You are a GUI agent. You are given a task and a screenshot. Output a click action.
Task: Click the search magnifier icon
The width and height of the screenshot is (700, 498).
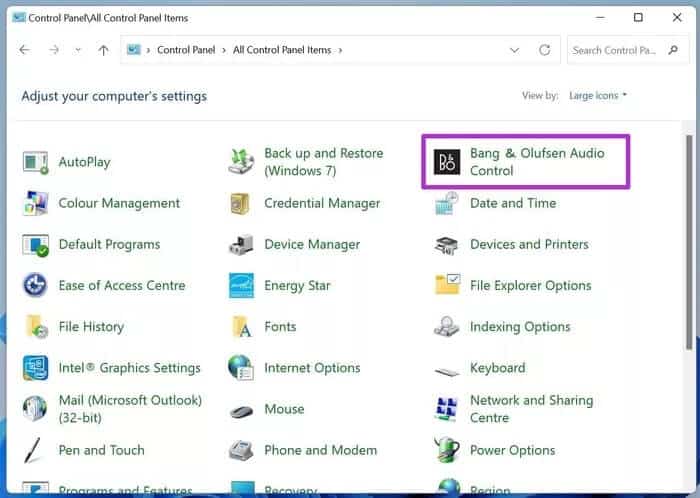tap(673, 50)
